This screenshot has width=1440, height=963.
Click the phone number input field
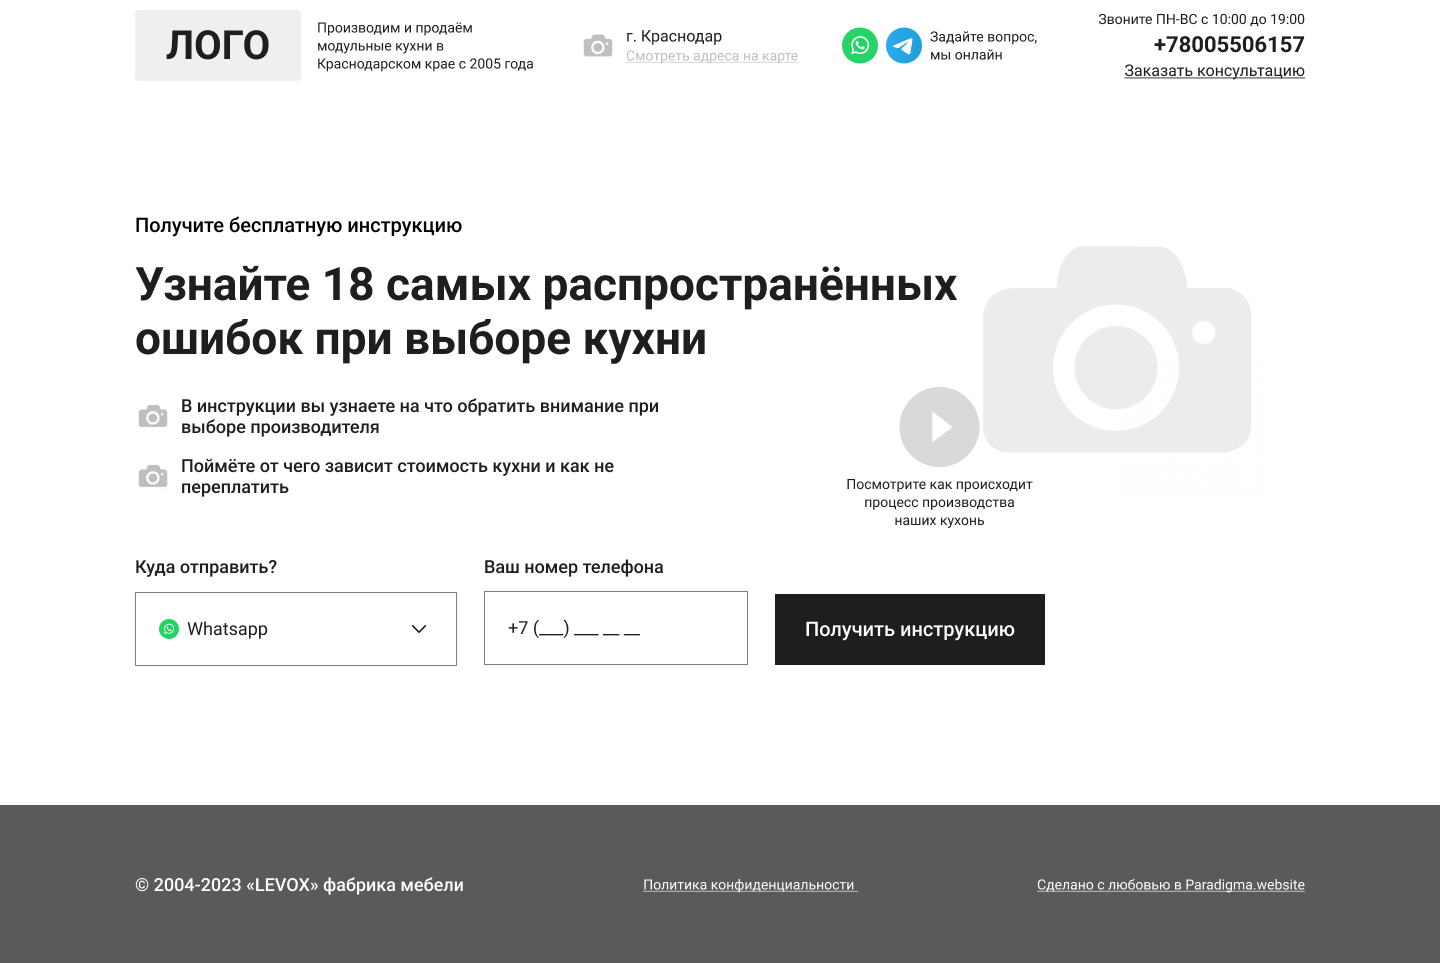[x=615, y=628]
